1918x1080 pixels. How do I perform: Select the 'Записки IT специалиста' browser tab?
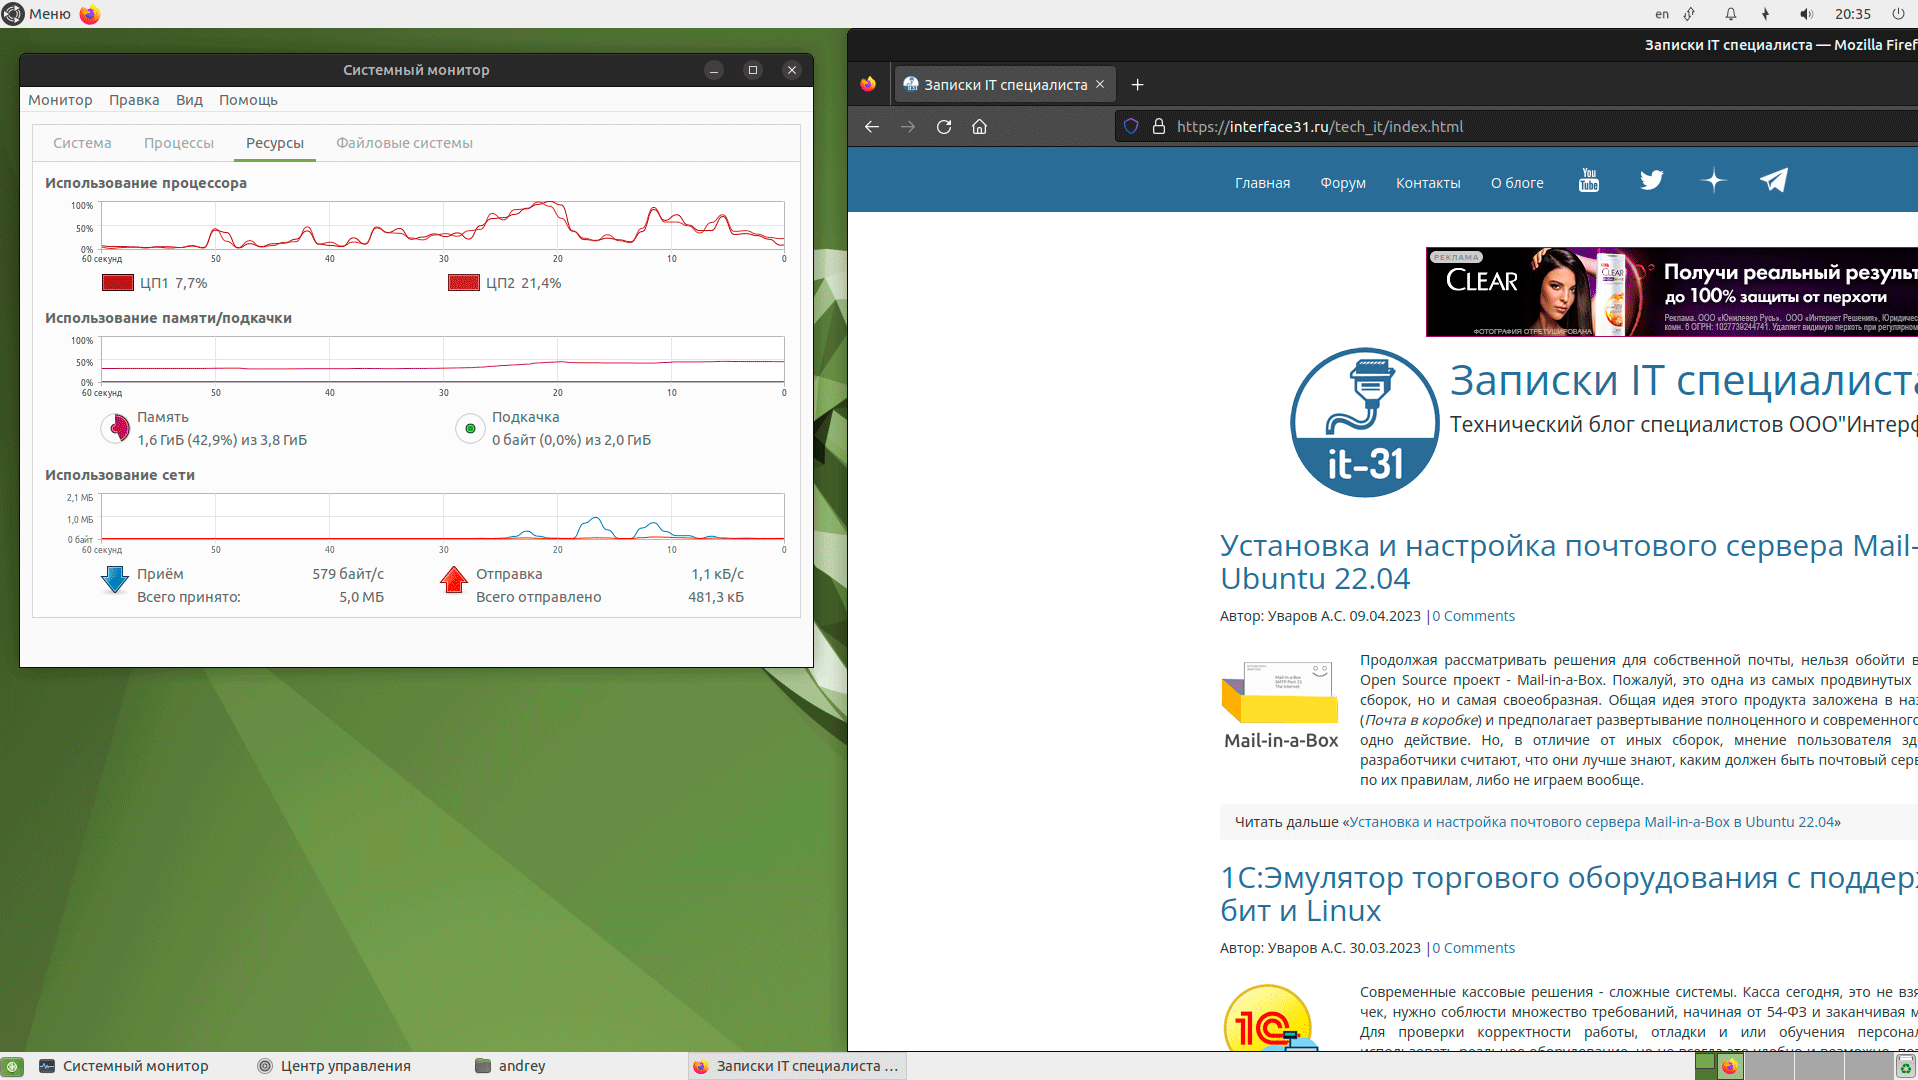click(1004, 85)
